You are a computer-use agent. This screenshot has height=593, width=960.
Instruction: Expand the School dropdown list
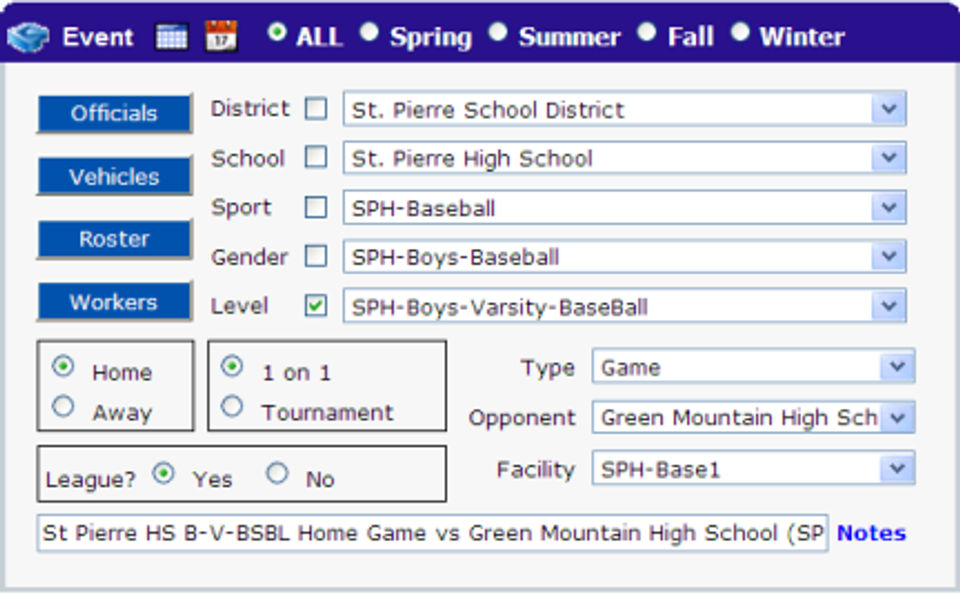click(x=888, y=158)
